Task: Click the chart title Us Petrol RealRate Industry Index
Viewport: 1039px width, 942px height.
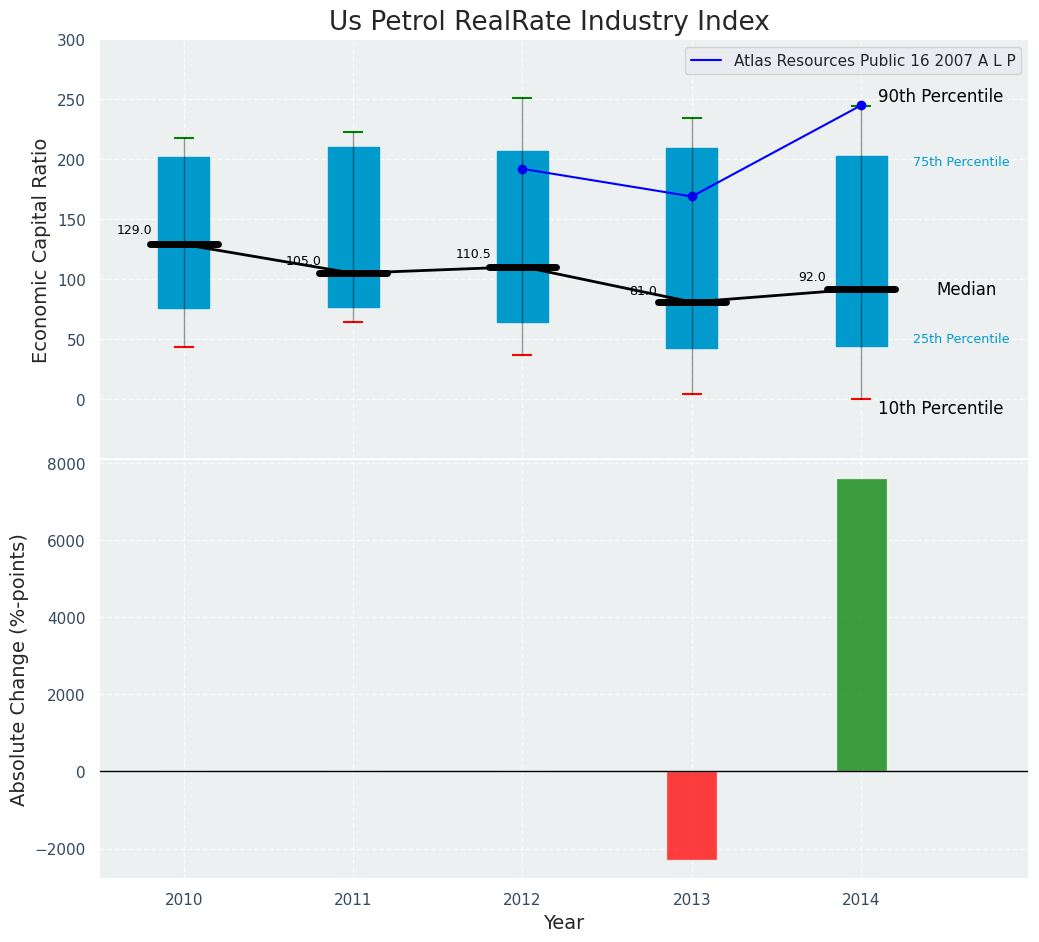Action: point(549,22)
